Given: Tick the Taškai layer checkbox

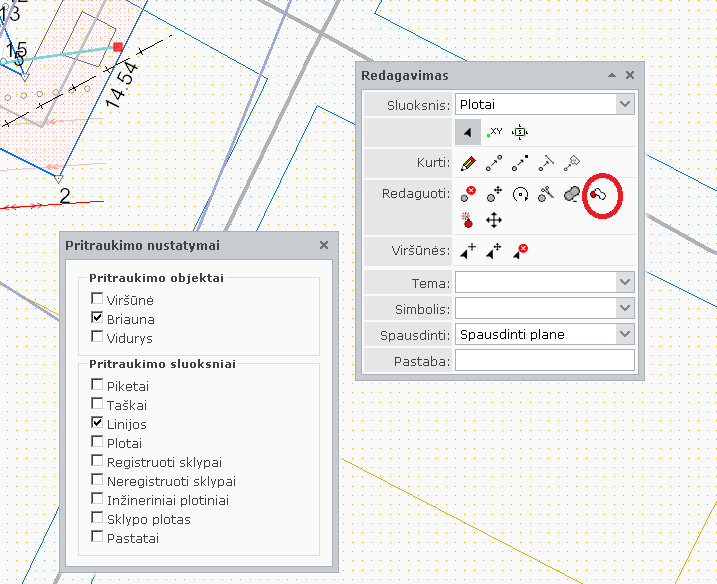Looking at the screenshot, I should tap(97, 403).
